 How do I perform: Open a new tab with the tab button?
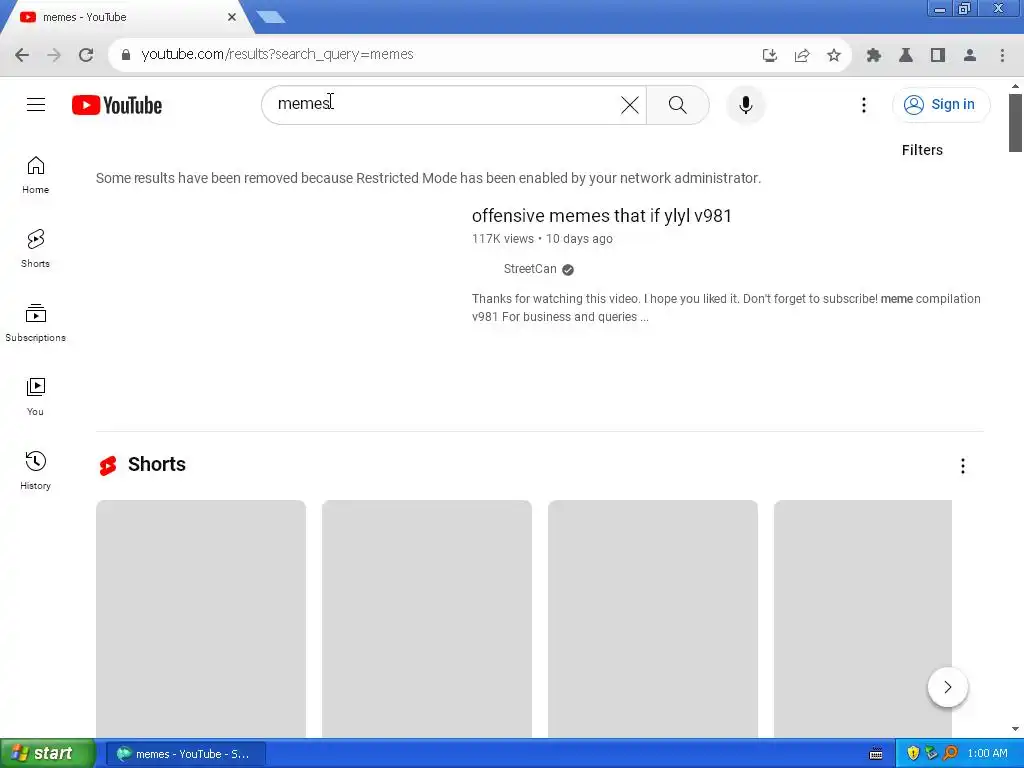click(x=272, y=18)
